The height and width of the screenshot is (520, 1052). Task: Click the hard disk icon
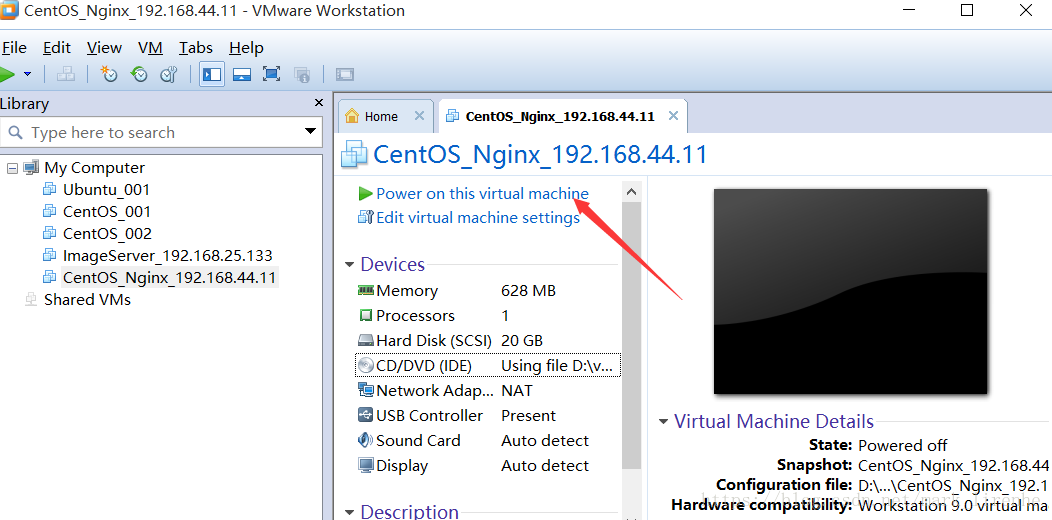click(366, 341)
